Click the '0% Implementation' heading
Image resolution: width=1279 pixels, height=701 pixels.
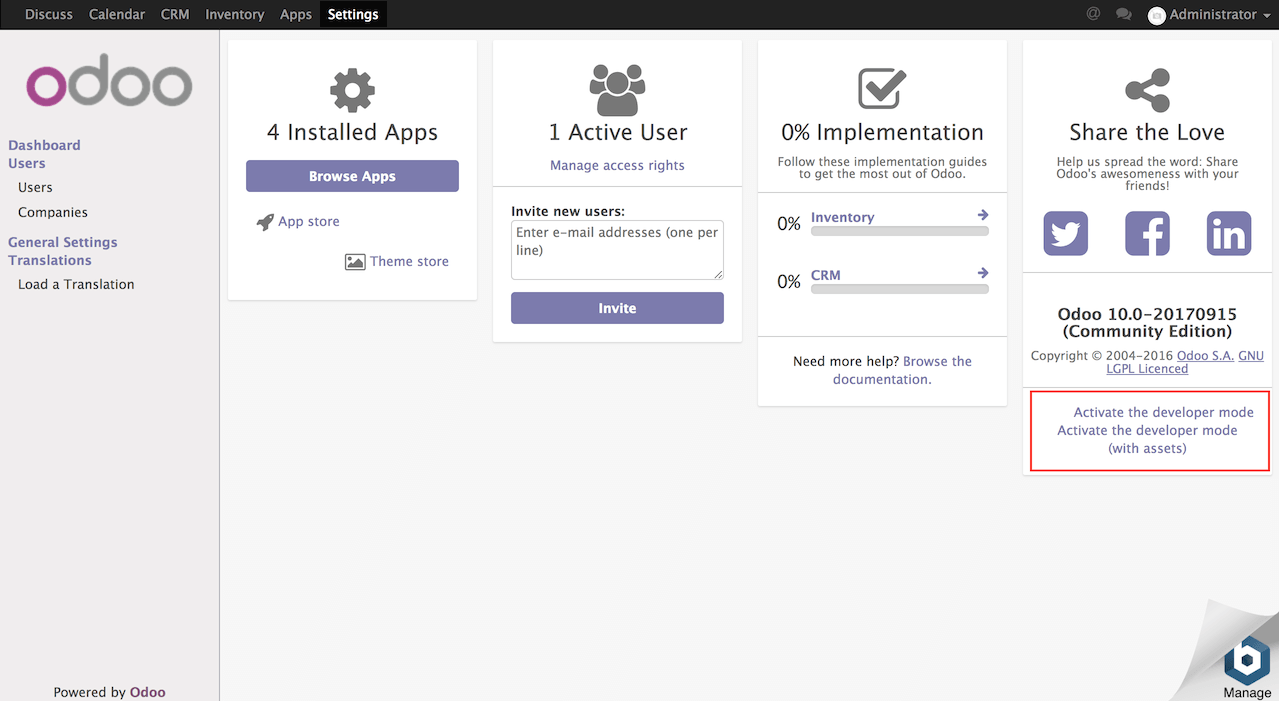(882, 132)
